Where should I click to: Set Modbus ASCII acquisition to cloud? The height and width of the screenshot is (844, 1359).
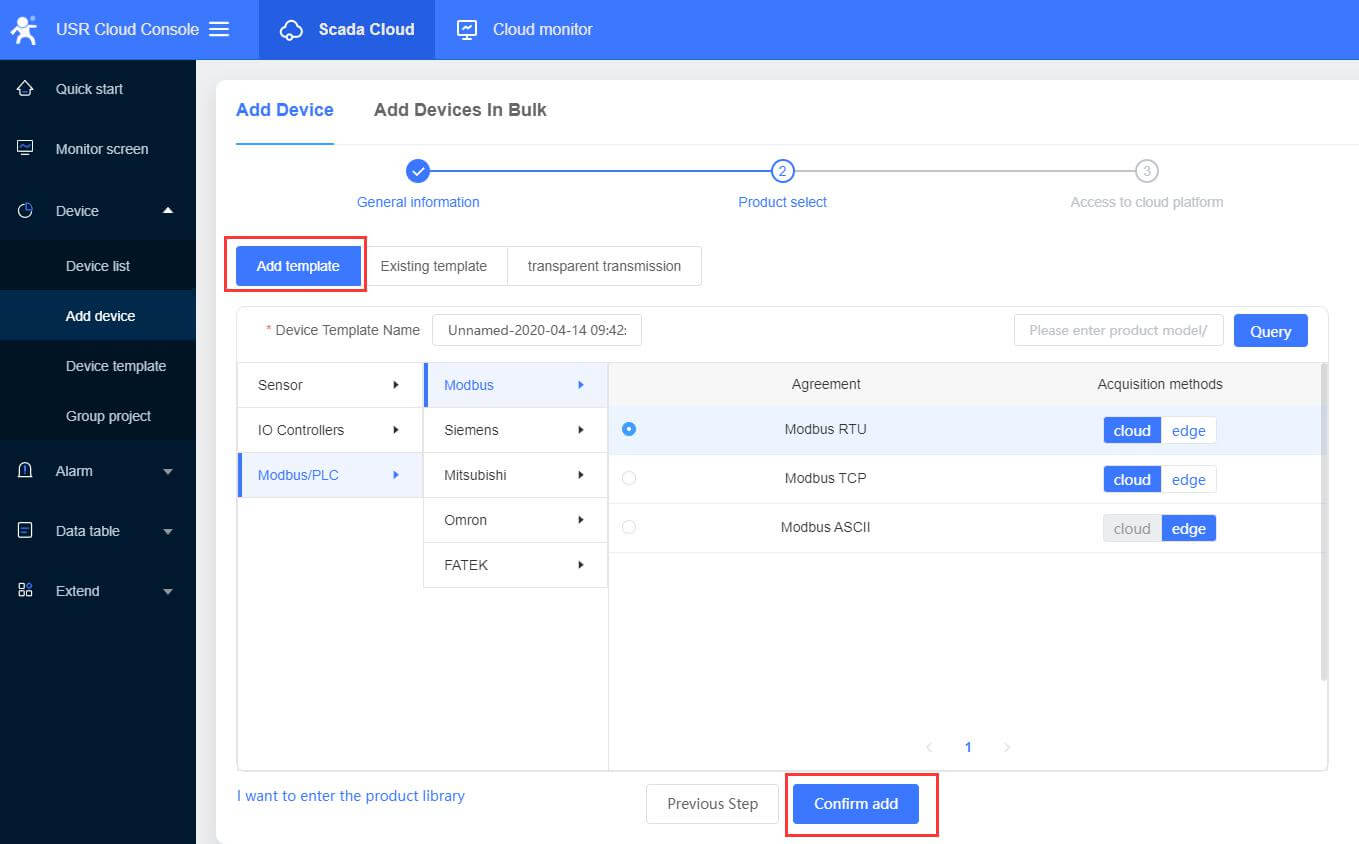coord(1132,528)
